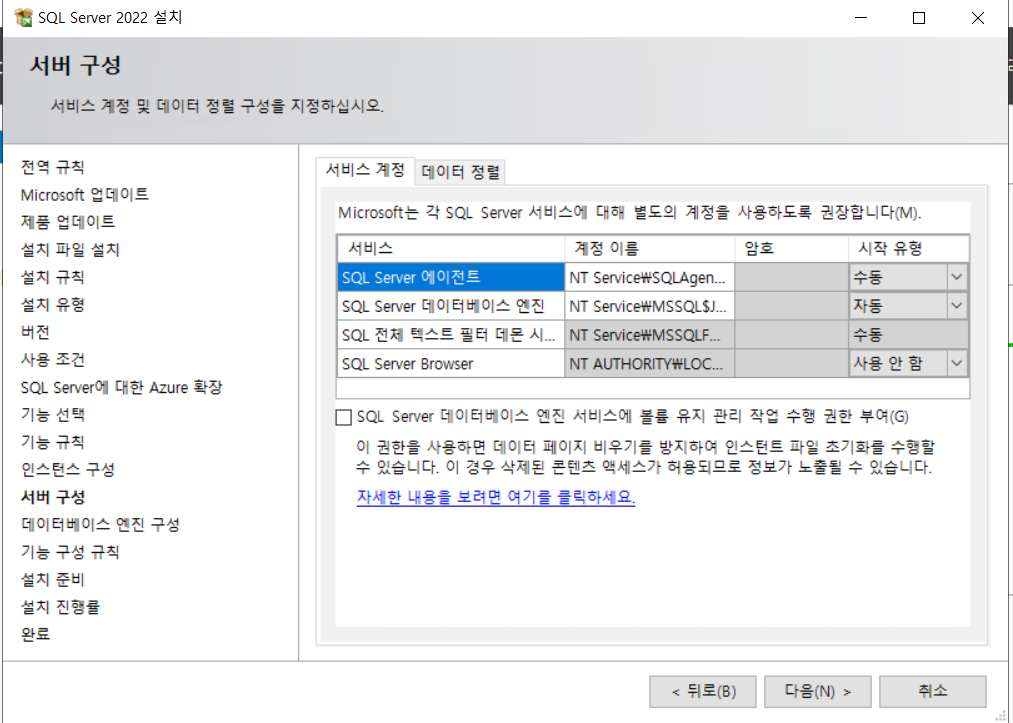The height and width of the screenshot is (723, 1013).
Task: Enable volume maintenance task privilege checkbox
Action: coord(344,417)
